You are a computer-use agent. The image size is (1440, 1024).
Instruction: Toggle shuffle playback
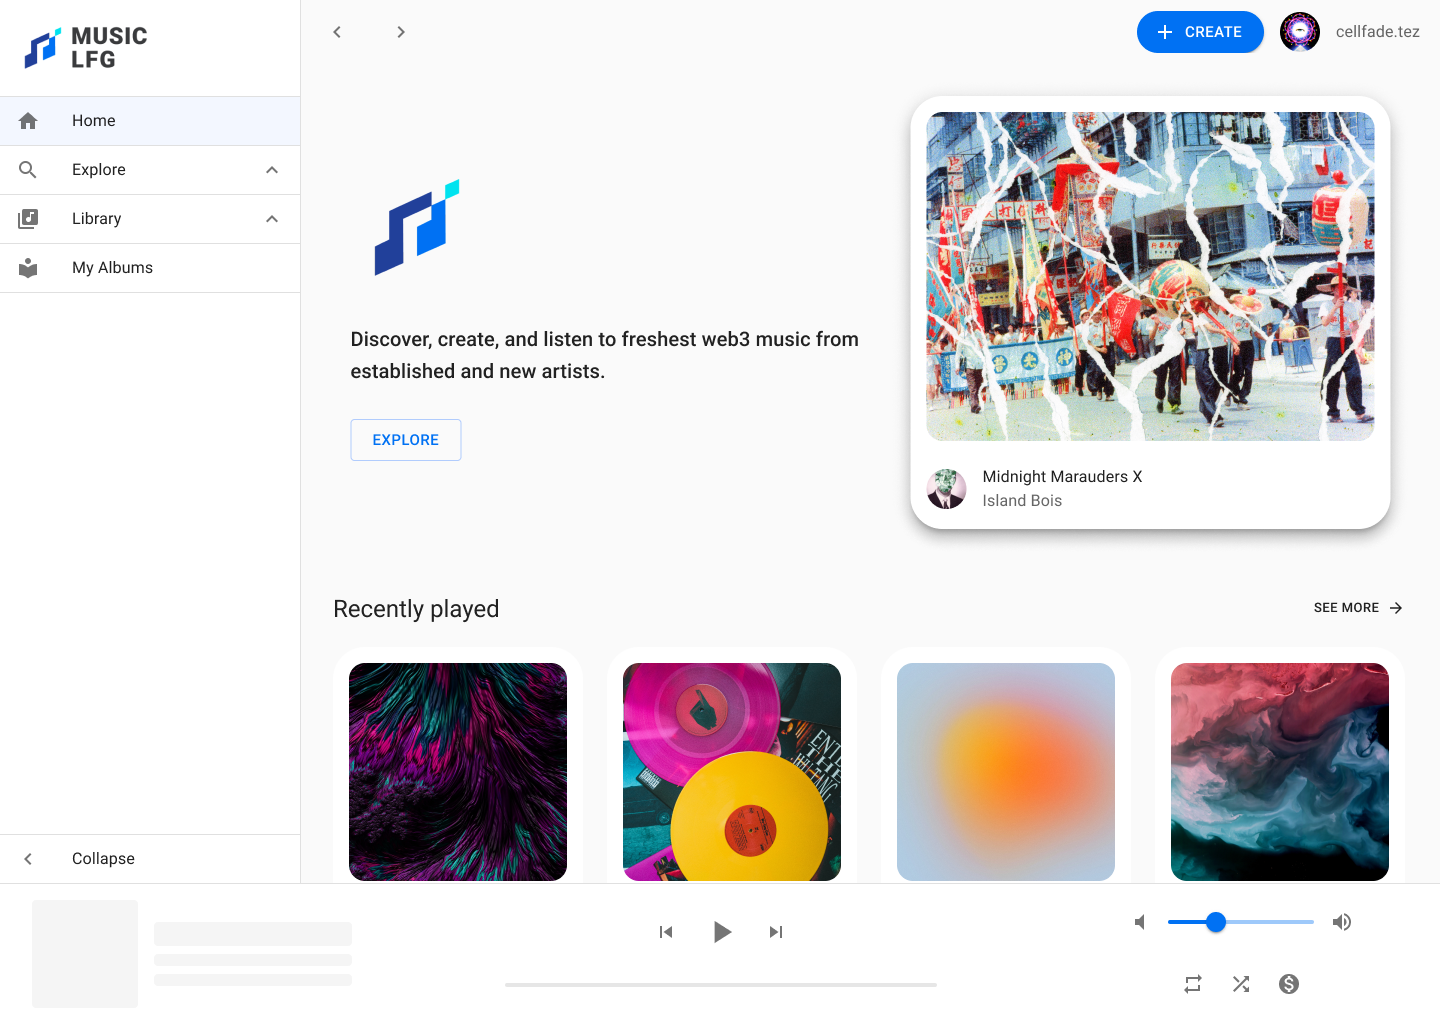1241,984
